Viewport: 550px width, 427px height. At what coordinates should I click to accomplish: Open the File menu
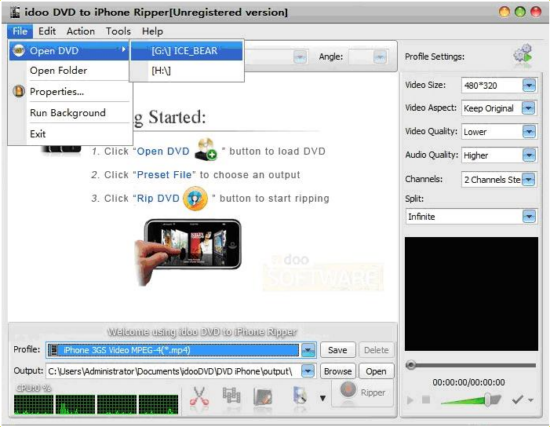pos(20,32)
